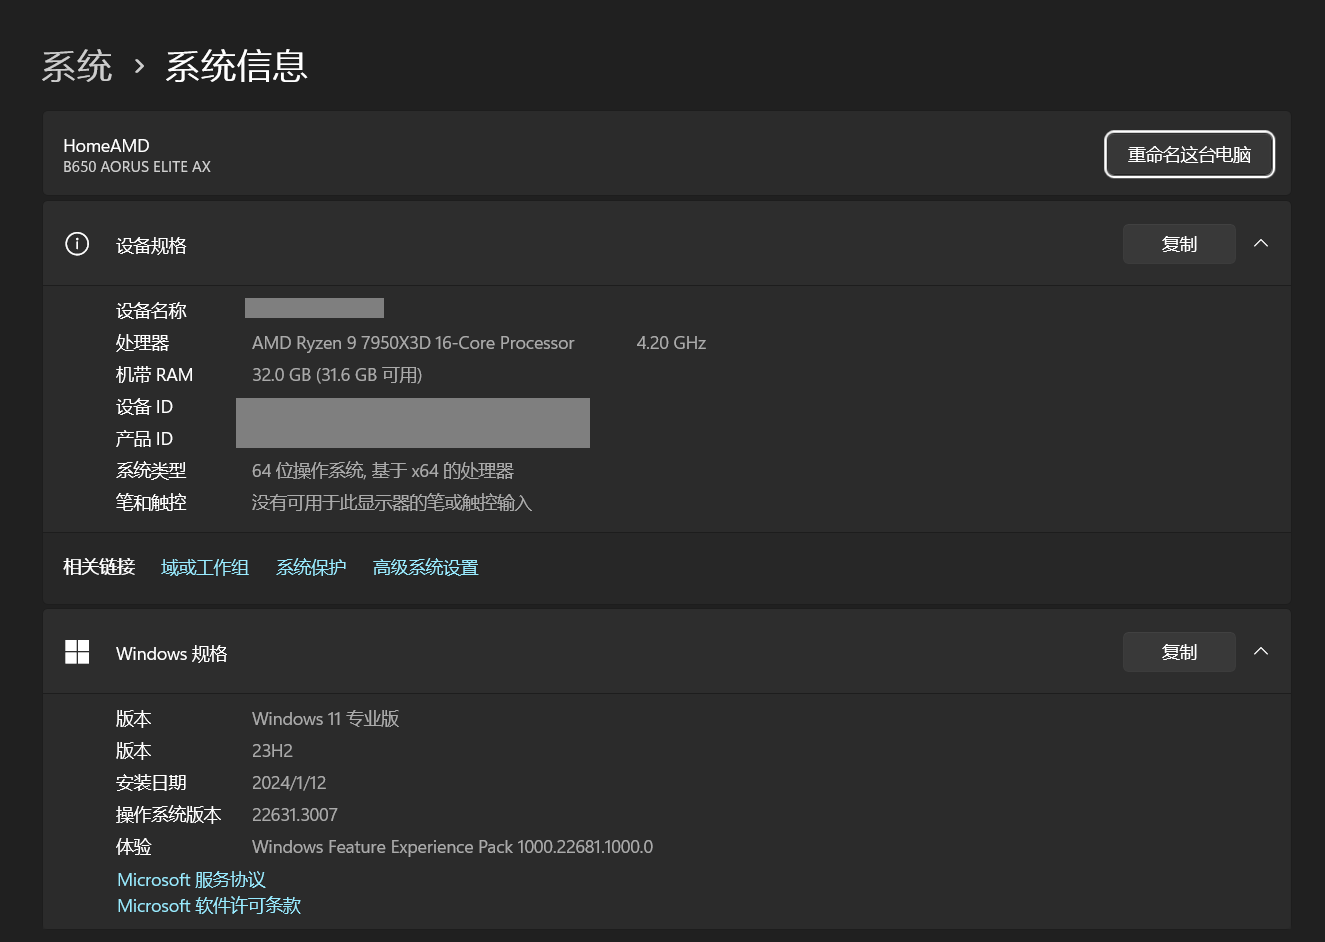The image size is (1325, 942).
Task: Click install date 2024/1/12
Action: pos(289,783)
